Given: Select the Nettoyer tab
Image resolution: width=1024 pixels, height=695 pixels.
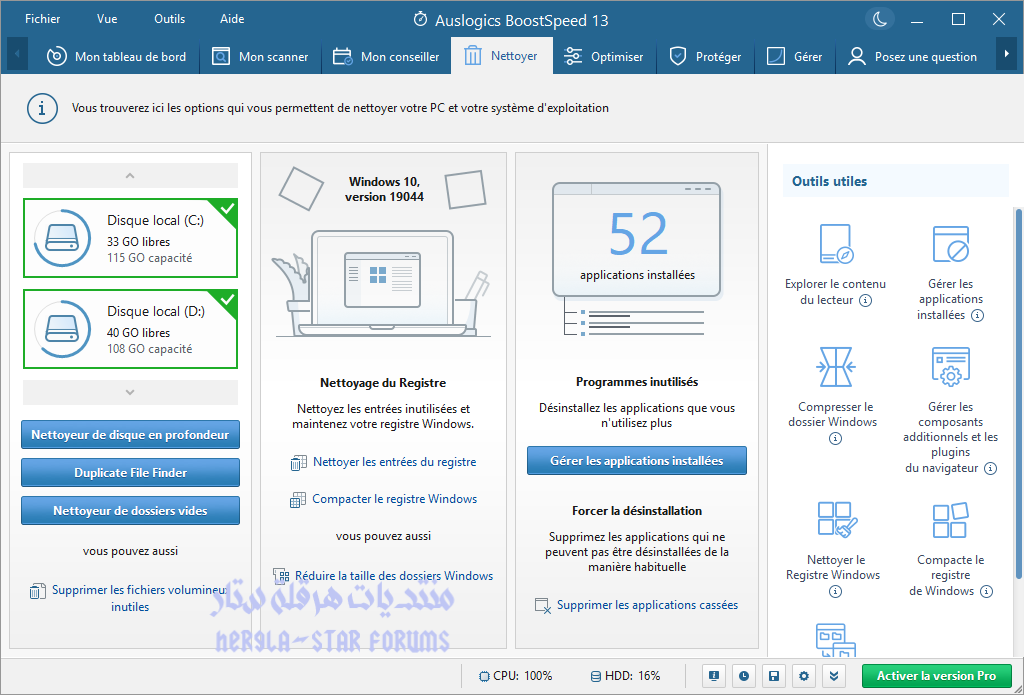Looking at the screenshot, I should click(x=501, y=56).
